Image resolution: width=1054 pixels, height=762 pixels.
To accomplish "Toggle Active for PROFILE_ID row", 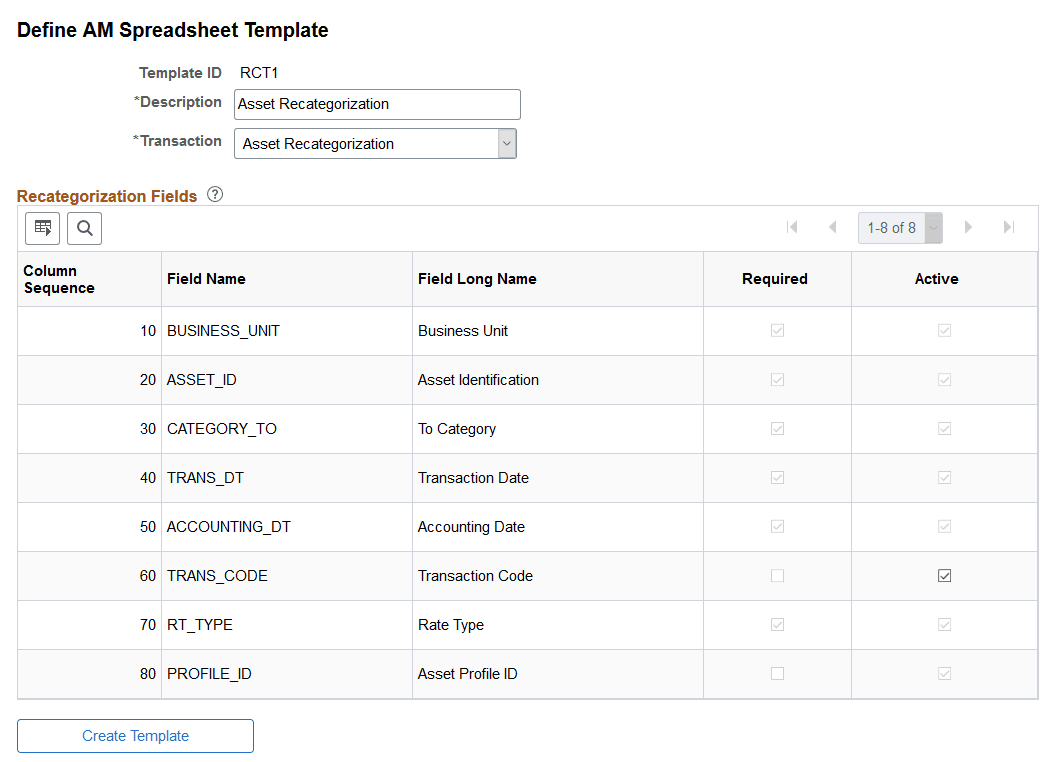I will click(x=944, y=673).
